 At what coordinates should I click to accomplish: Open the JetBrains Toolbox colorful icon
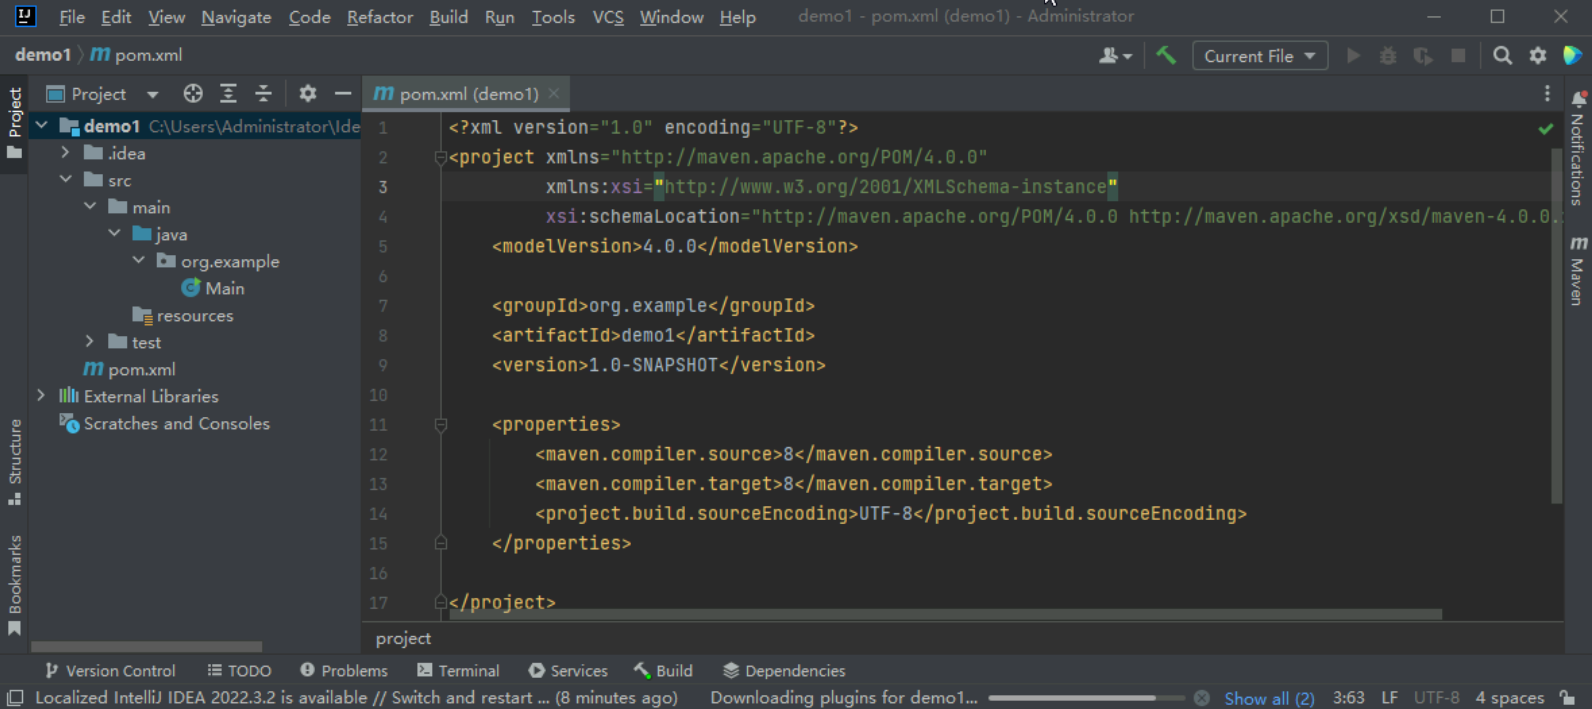pos(1573,56)
